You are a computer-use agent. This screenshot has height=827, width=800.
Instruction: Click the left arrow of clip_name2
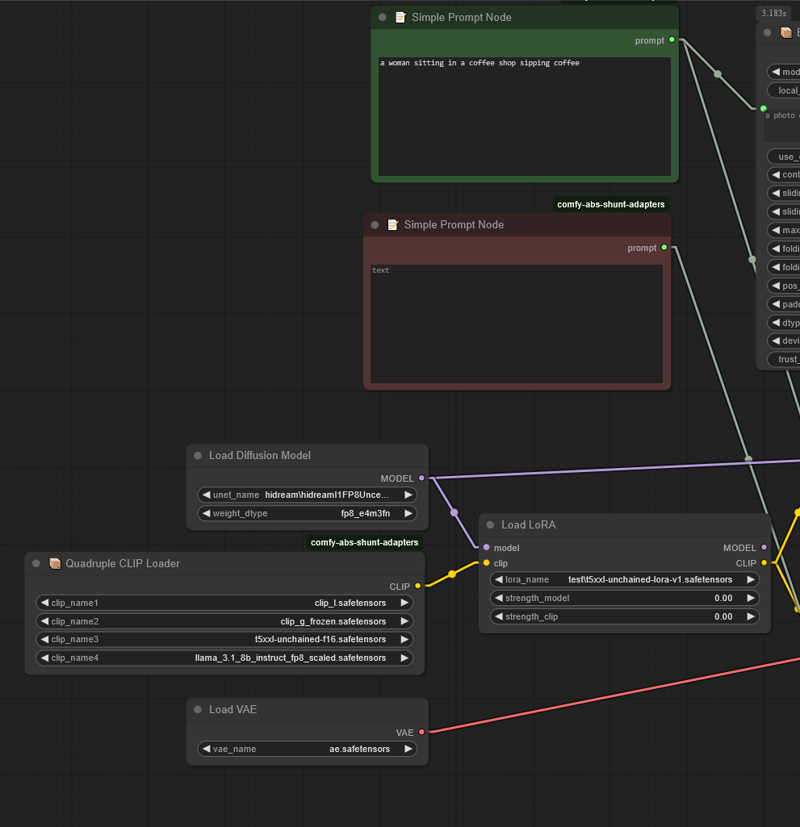coord(44,621)
